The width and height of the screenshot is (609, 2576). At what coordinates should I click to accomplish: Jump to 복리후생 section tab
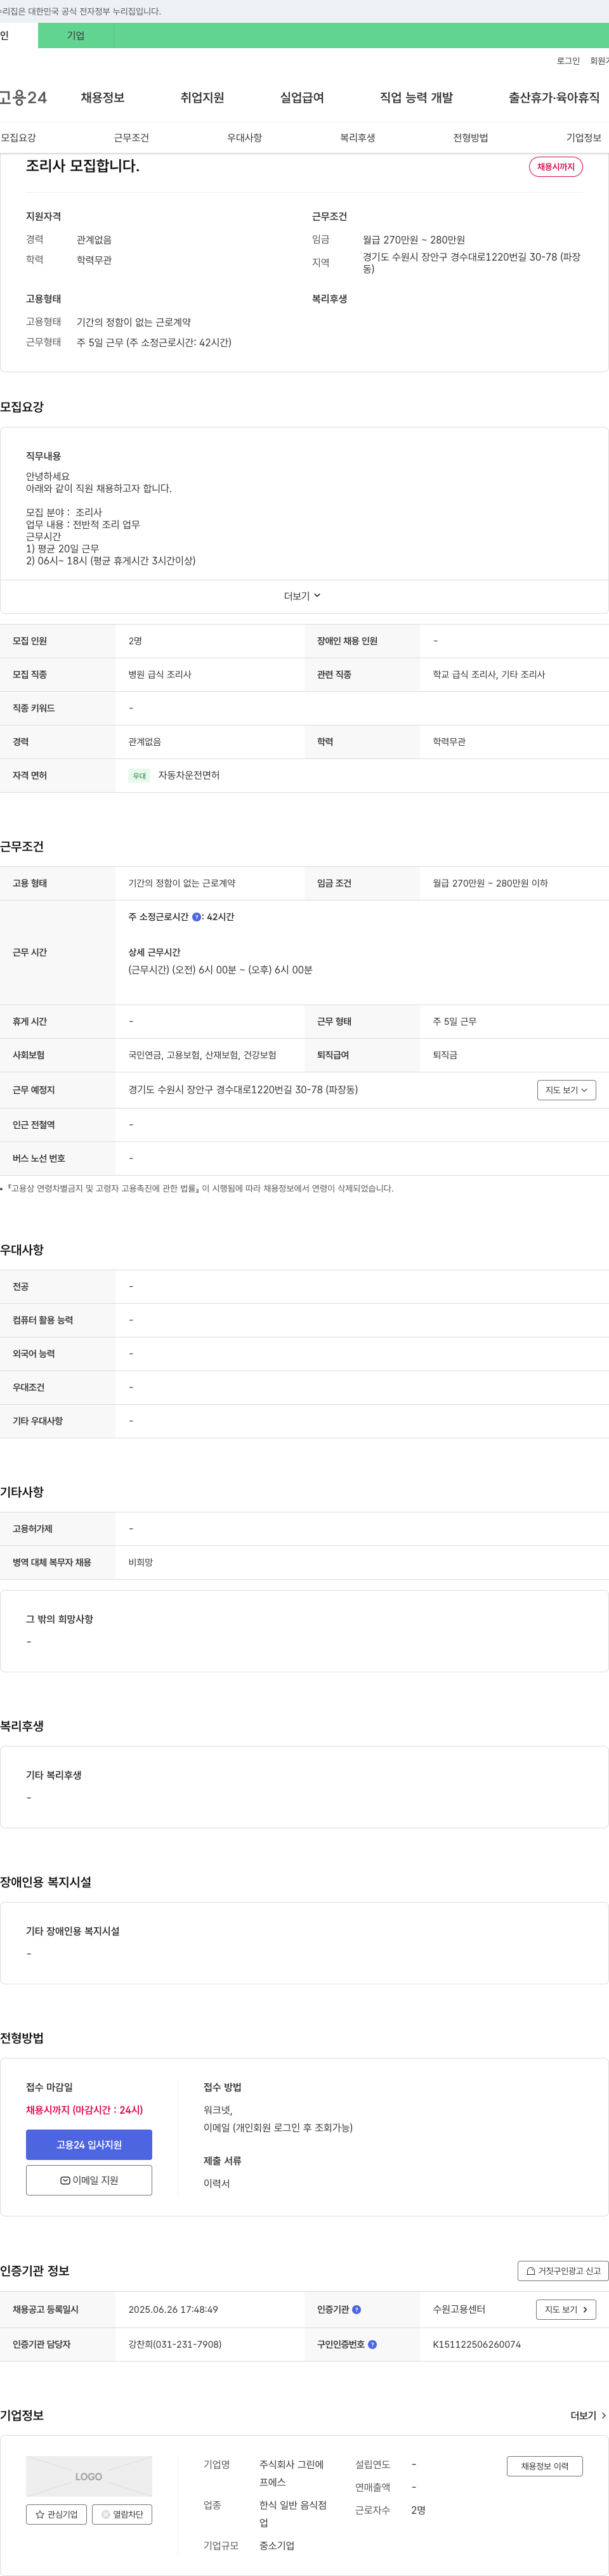pyautogui.click(x=357, y=138)
